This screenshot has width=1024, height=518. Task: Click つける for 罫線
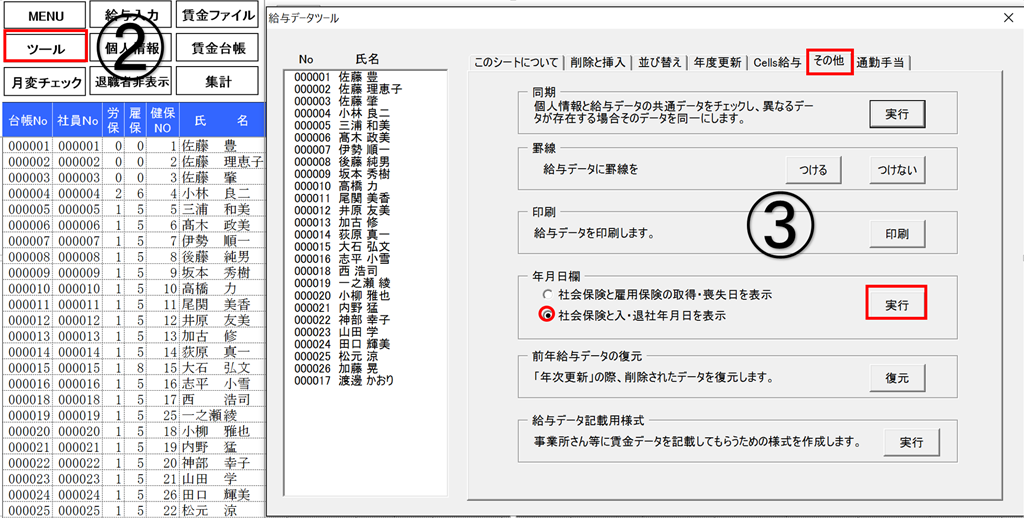(x=813, y=170)
